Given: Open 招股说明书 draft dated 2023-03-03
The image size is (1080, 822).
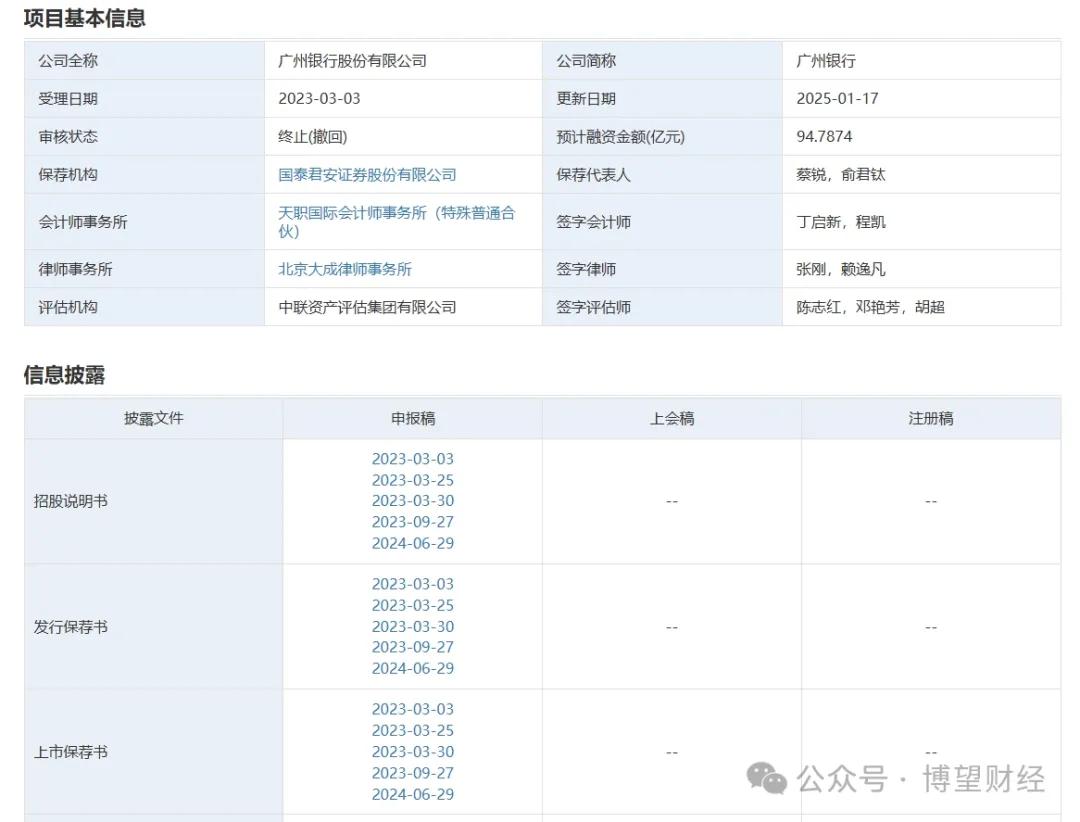Looking at the screenshot, I should click(413, 459).
